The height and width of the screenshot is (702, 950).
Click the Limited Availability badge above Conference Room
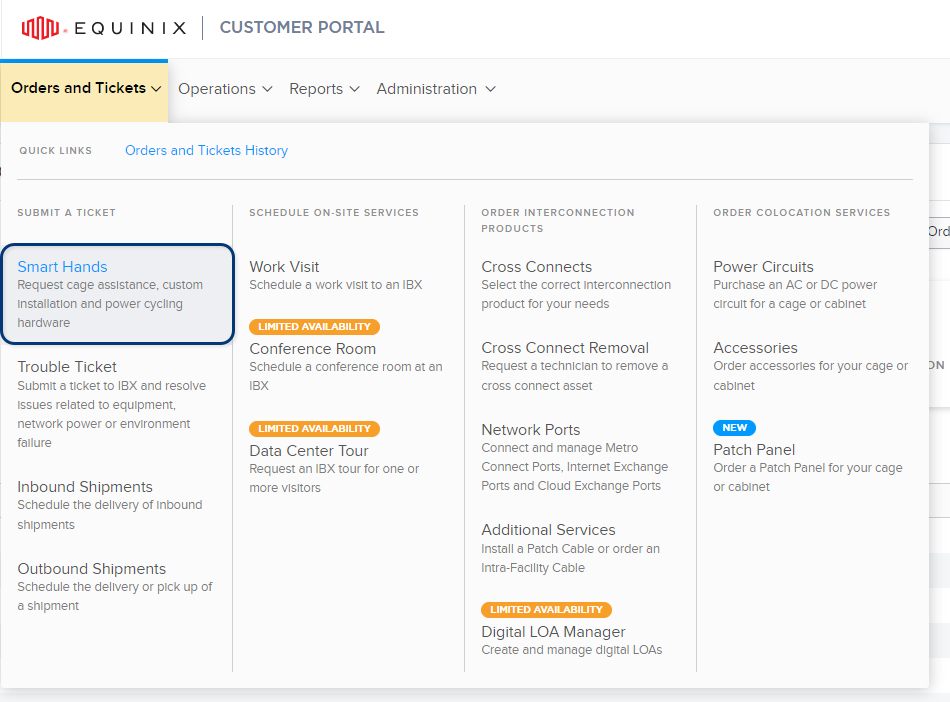(314, 326)
